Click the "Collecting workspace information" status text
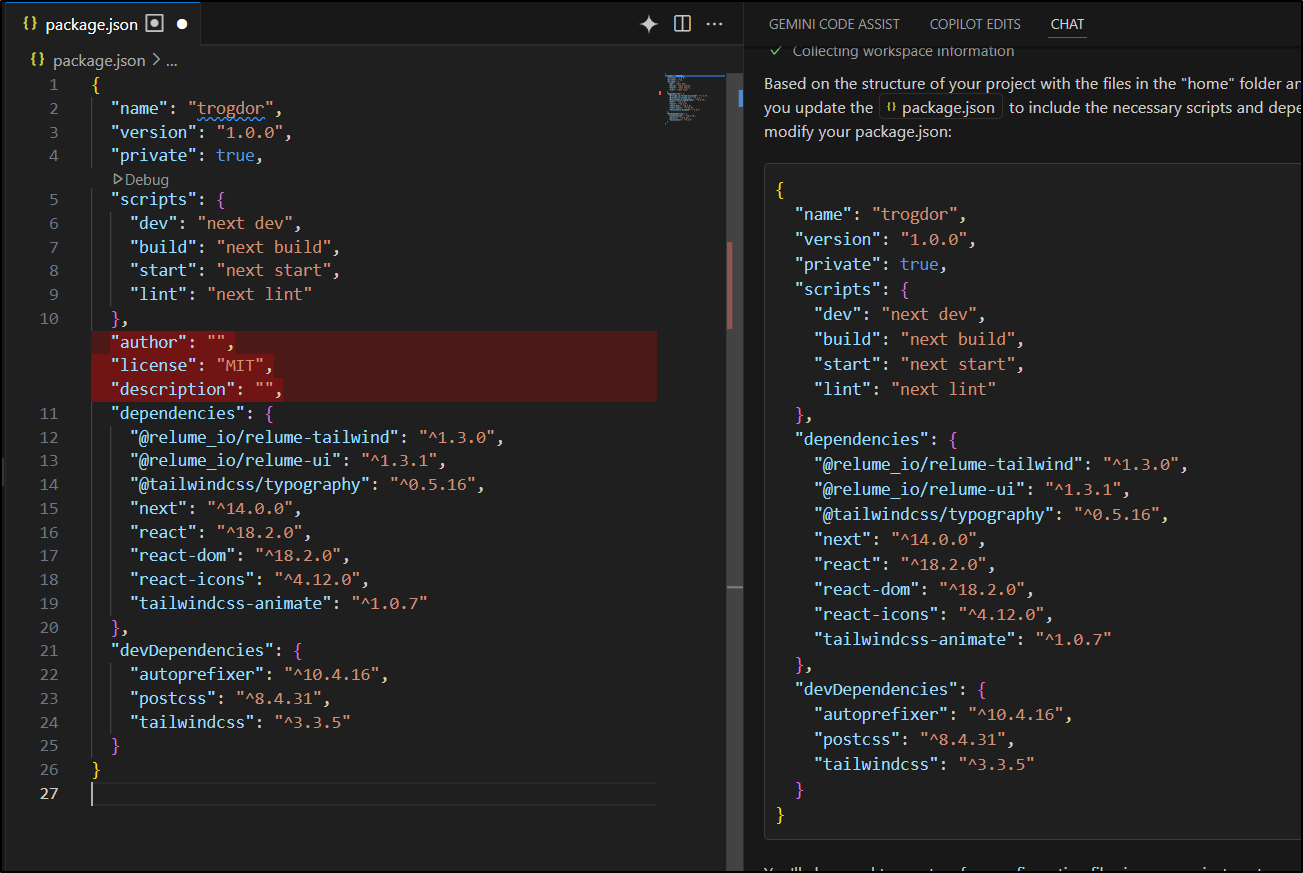This screenshot has height=873, width=1303. pos(903,51)
